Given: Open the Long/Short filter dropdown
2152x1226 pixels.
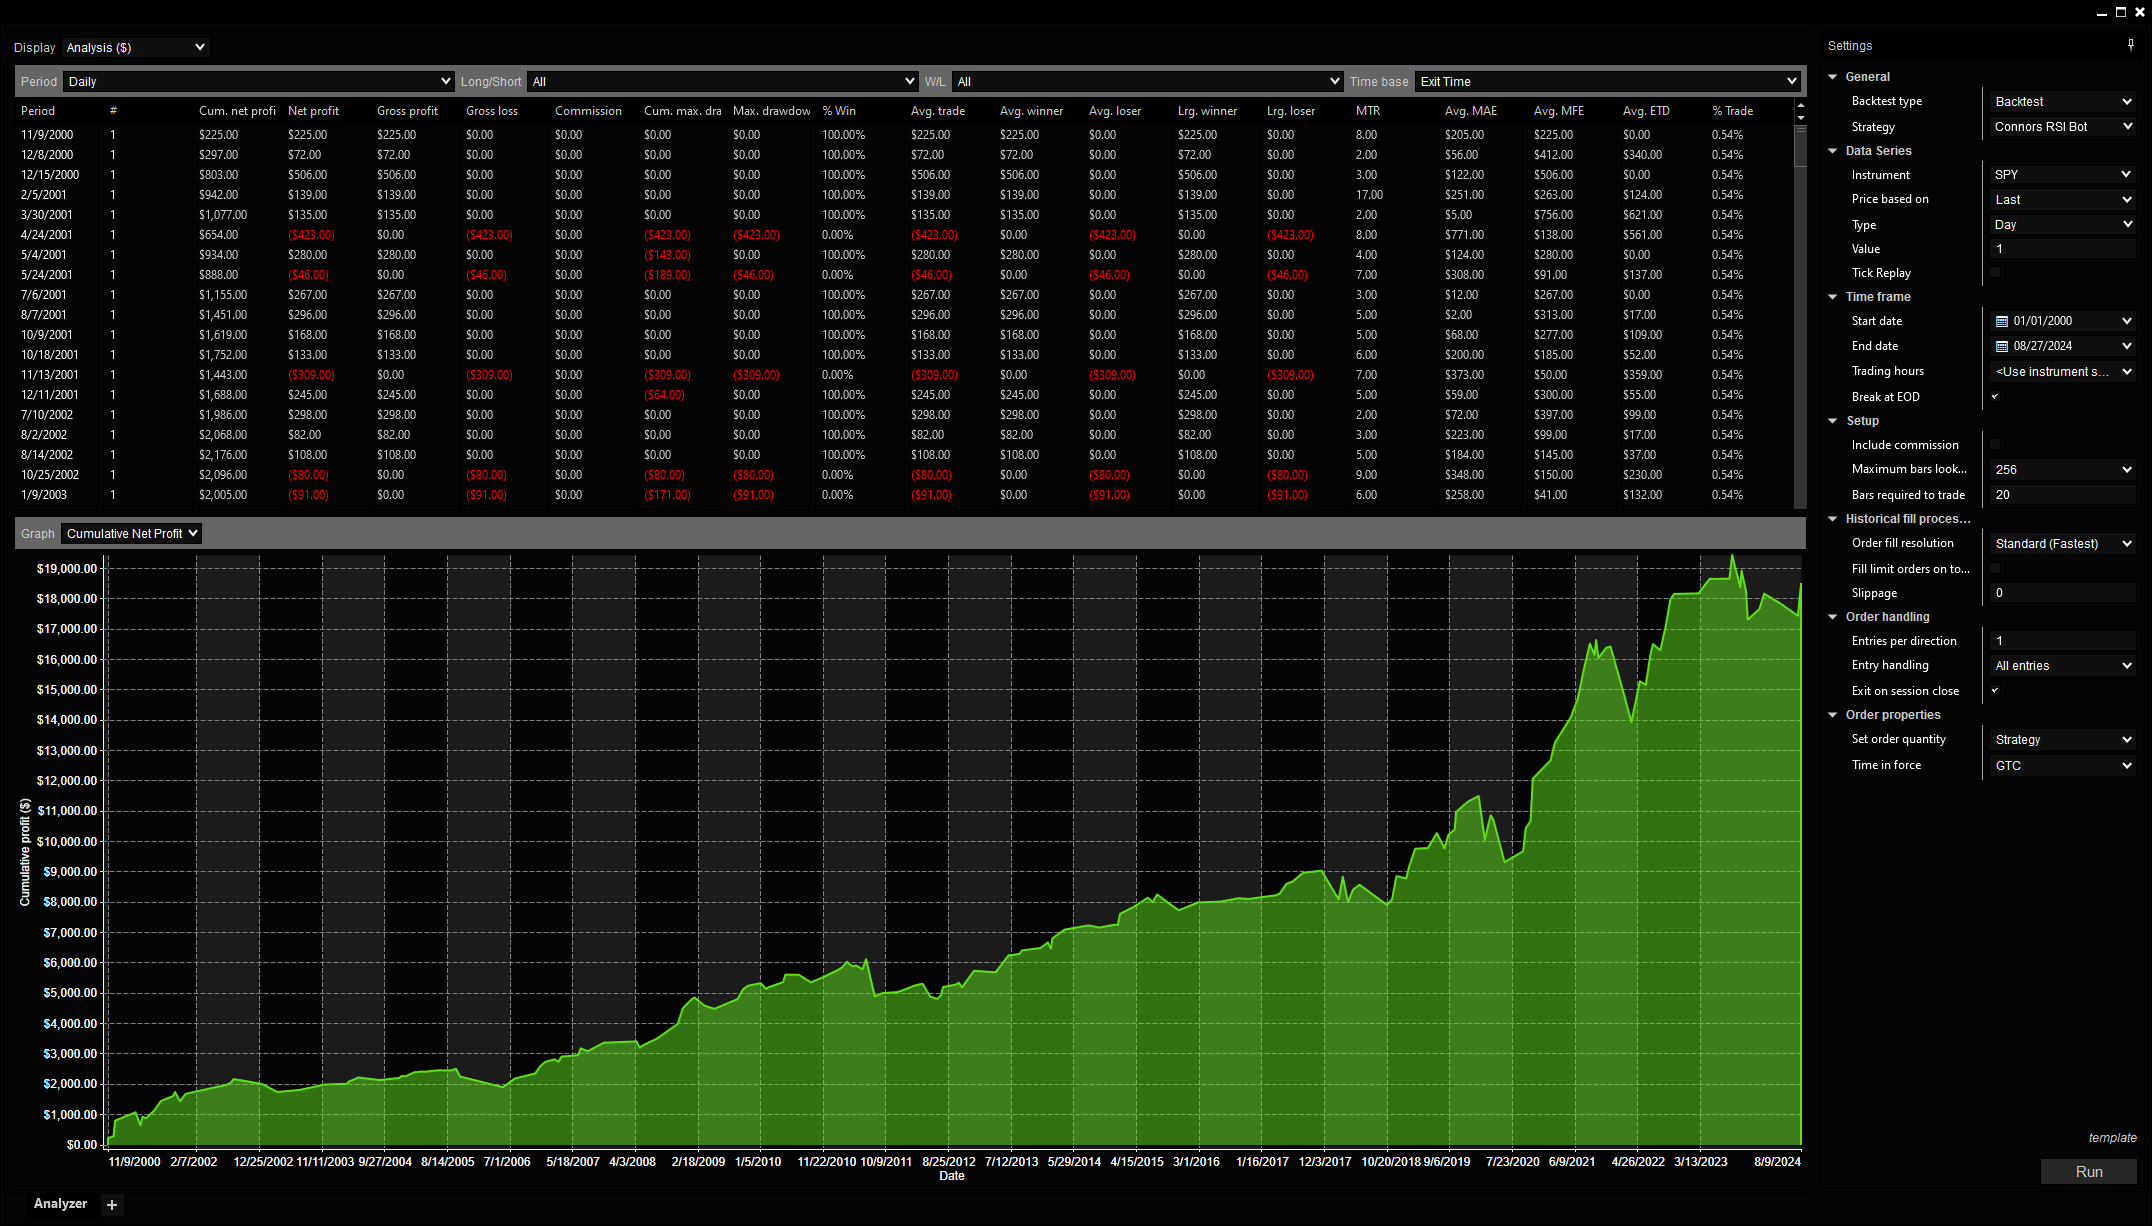Looking at the screenshot, I should [722, 81].
